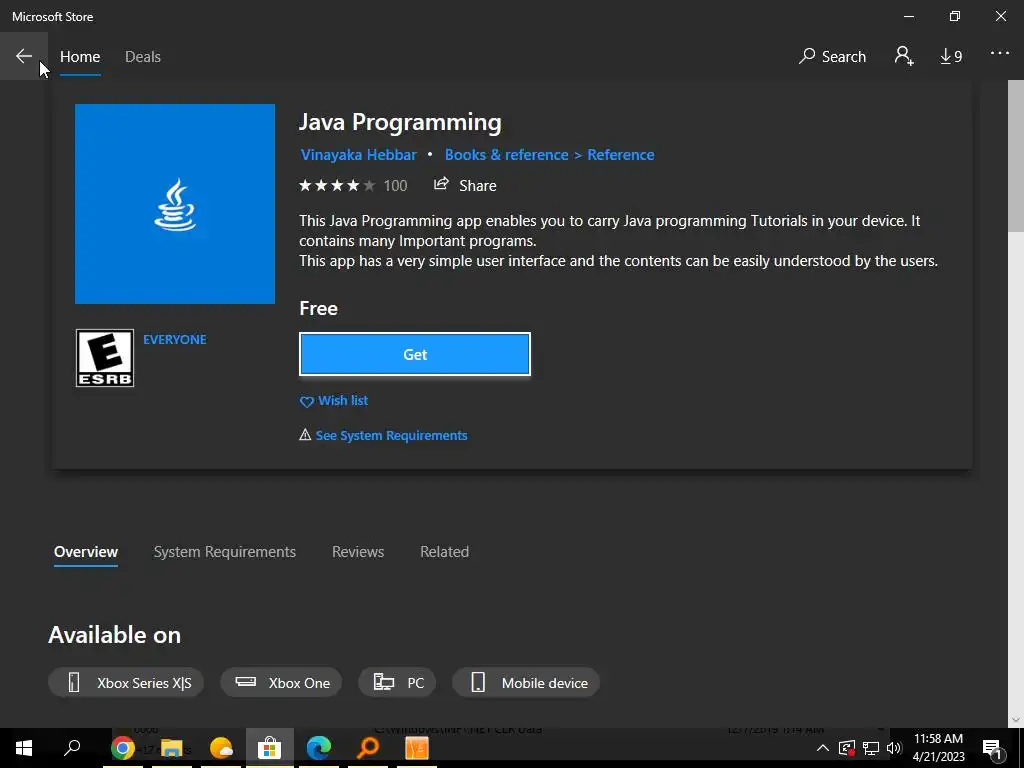Click the Xbox Series X|S chip
The width and height of the screenshot is (1024, 768).
click(126, 682)
